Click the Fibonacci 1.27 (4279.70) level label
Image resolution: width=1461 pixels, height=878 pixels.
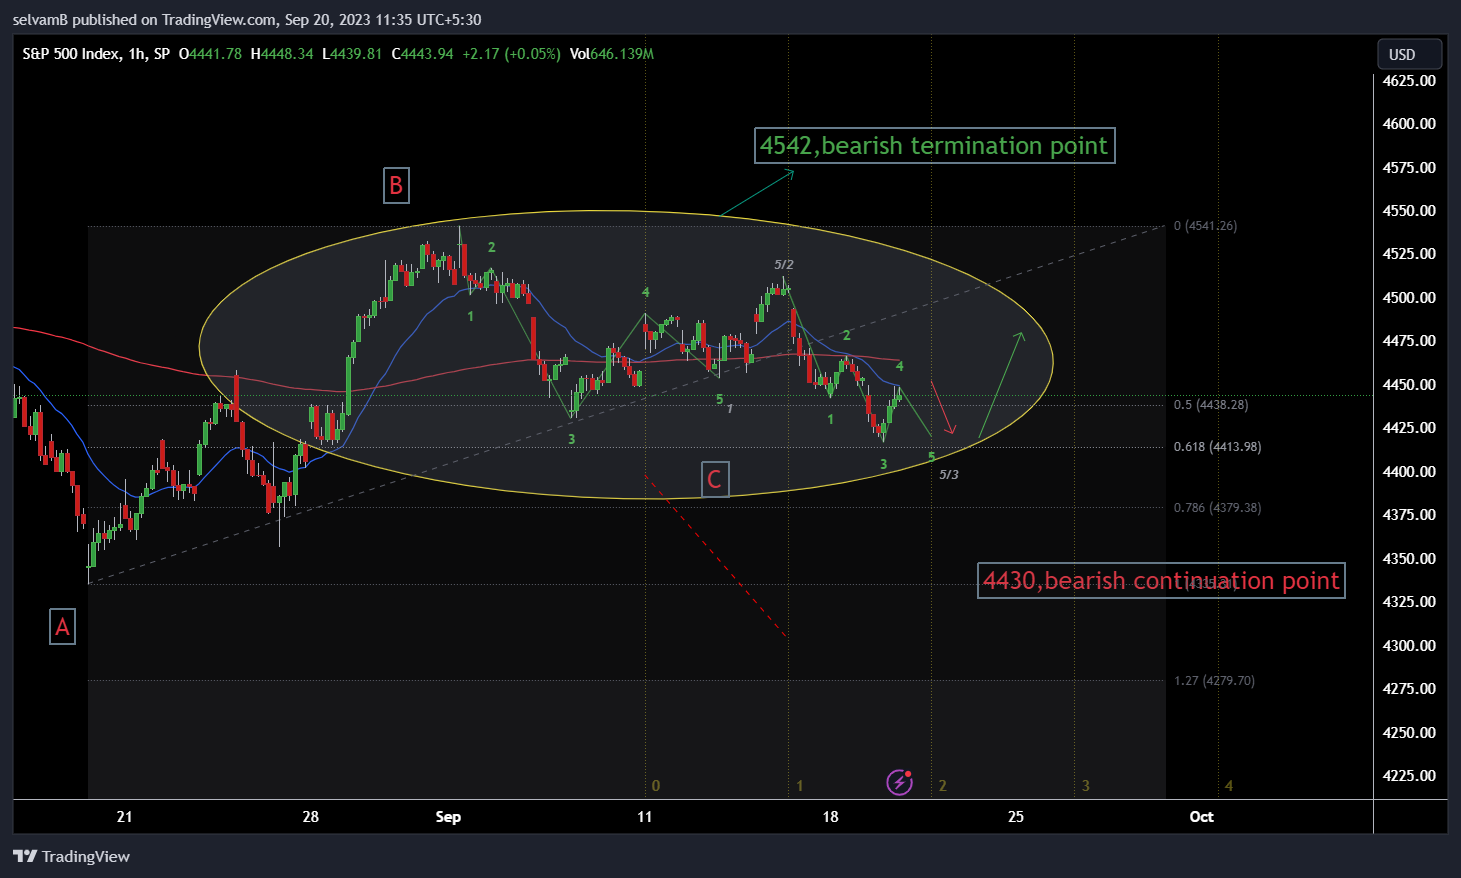click(x=1214, y=681)
